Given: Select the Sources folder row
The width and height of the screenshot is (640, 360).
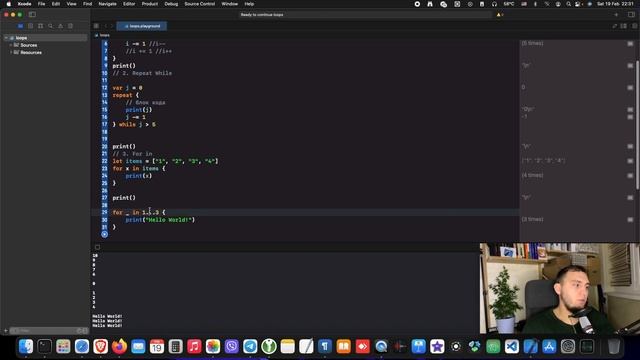Looking at the screenshot, I should [45, 45].
